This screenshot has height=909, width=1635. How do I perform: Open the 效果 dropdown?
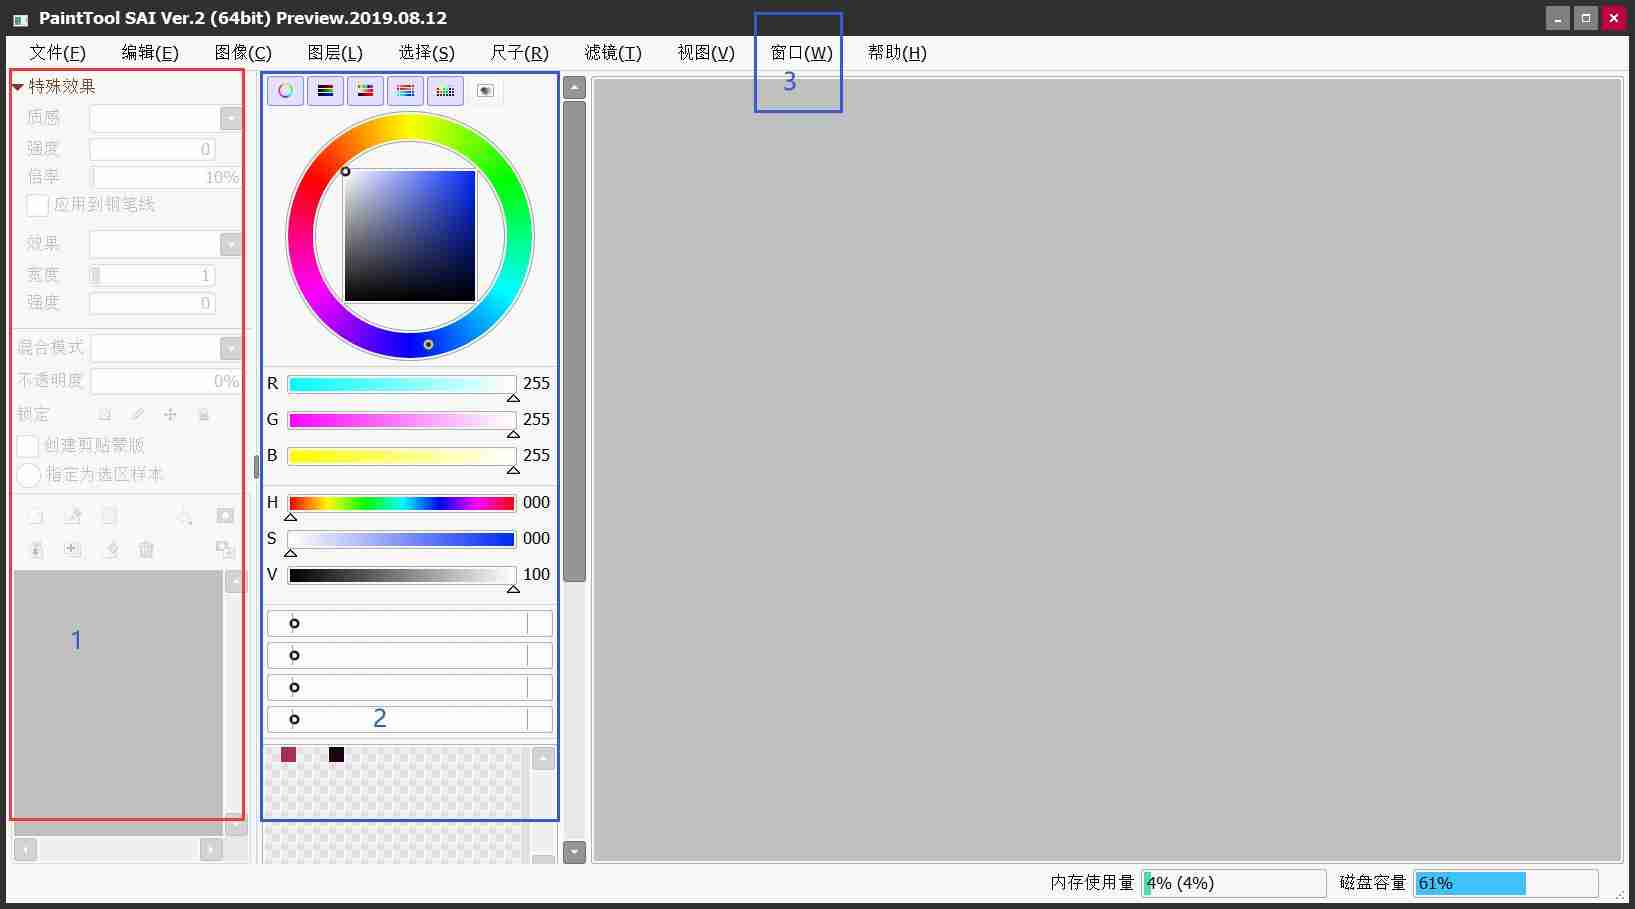[x=231, y=244]
